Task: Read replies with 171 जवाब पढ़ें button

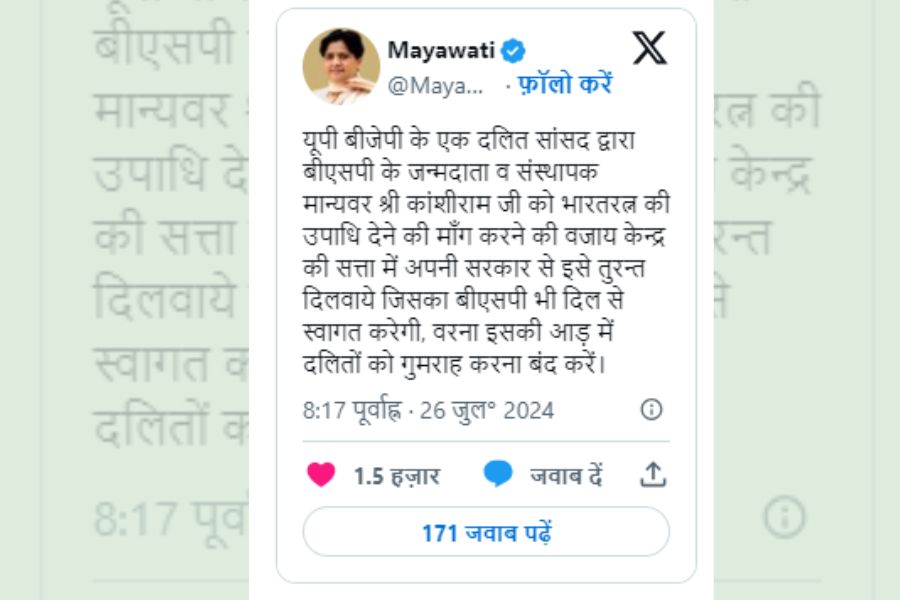Action: coord(486,532)
